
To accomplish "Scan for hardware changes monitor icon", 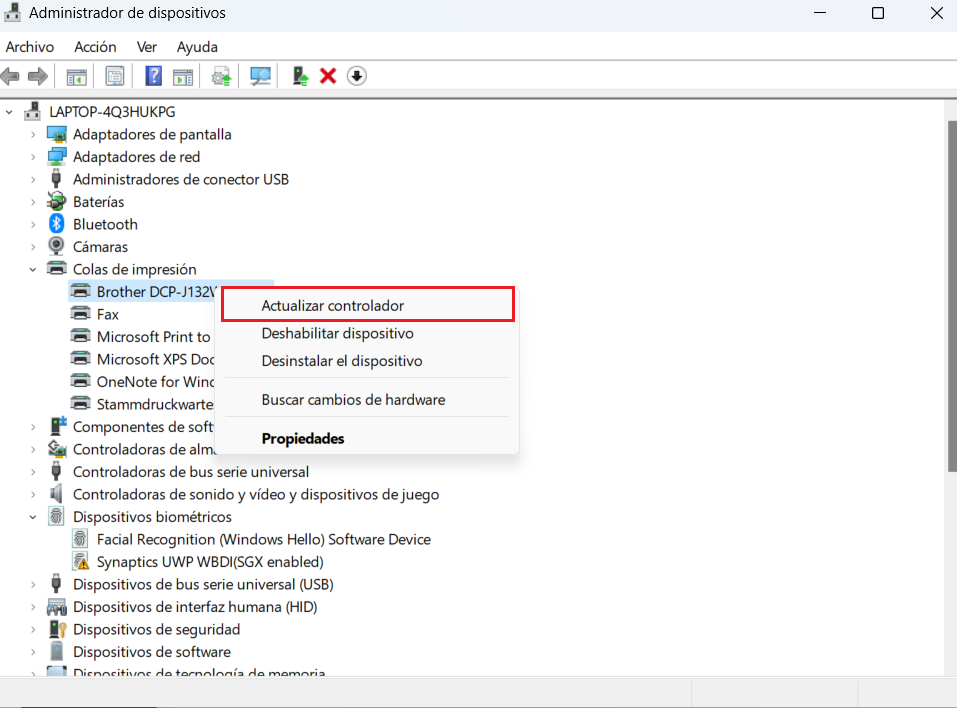I will click(261, 76).
